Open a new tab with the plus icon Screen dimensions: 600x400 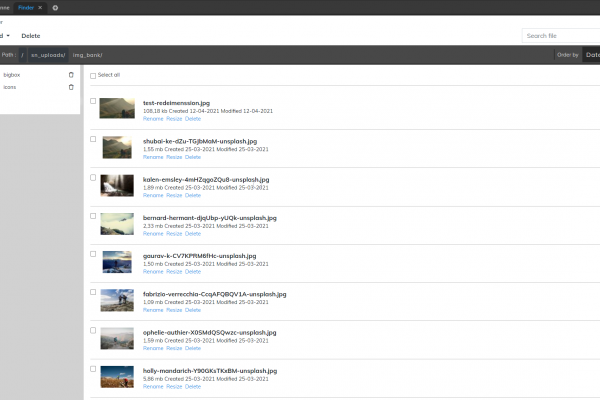[x=55, y=7]
